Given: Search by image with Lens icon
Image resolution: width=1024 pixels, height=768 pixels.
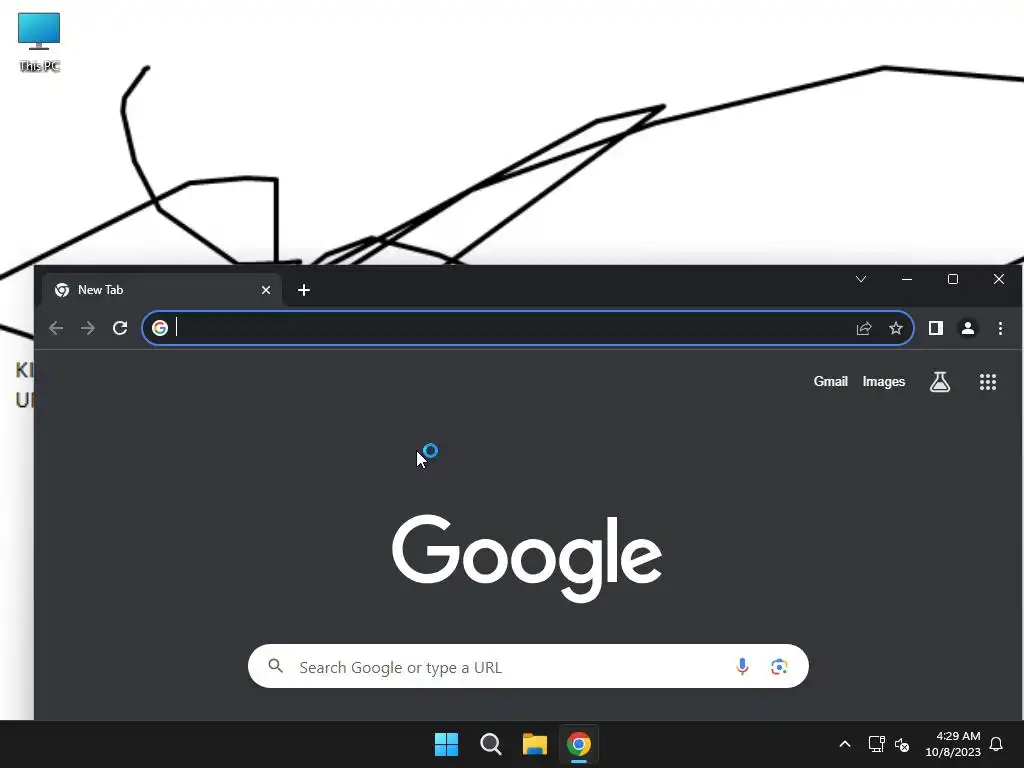Looking at the screenshot, I should point(778,666).
